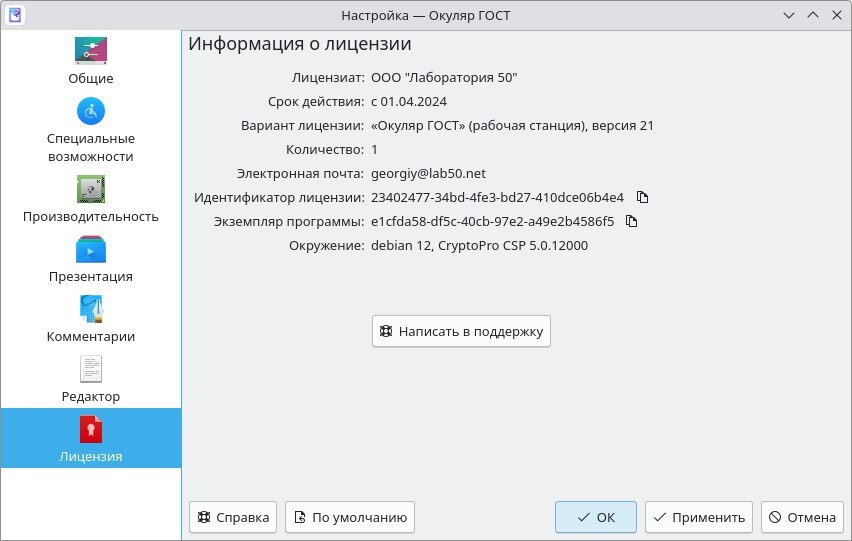
Task: Click the app icon in the title bar
Action: pyautogui.click(x=15, y=15)
